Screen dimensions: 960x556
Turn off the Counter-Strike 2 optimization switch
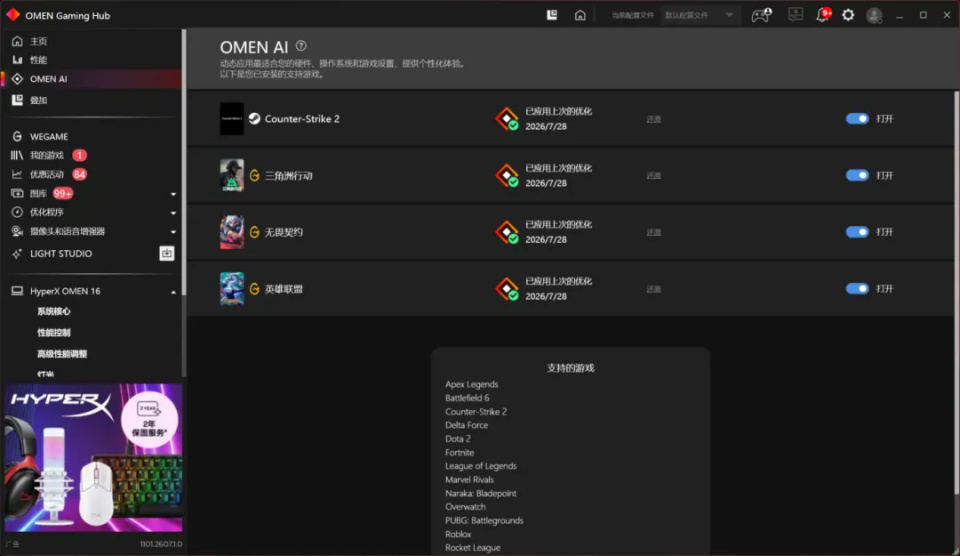tap(857, 119)
